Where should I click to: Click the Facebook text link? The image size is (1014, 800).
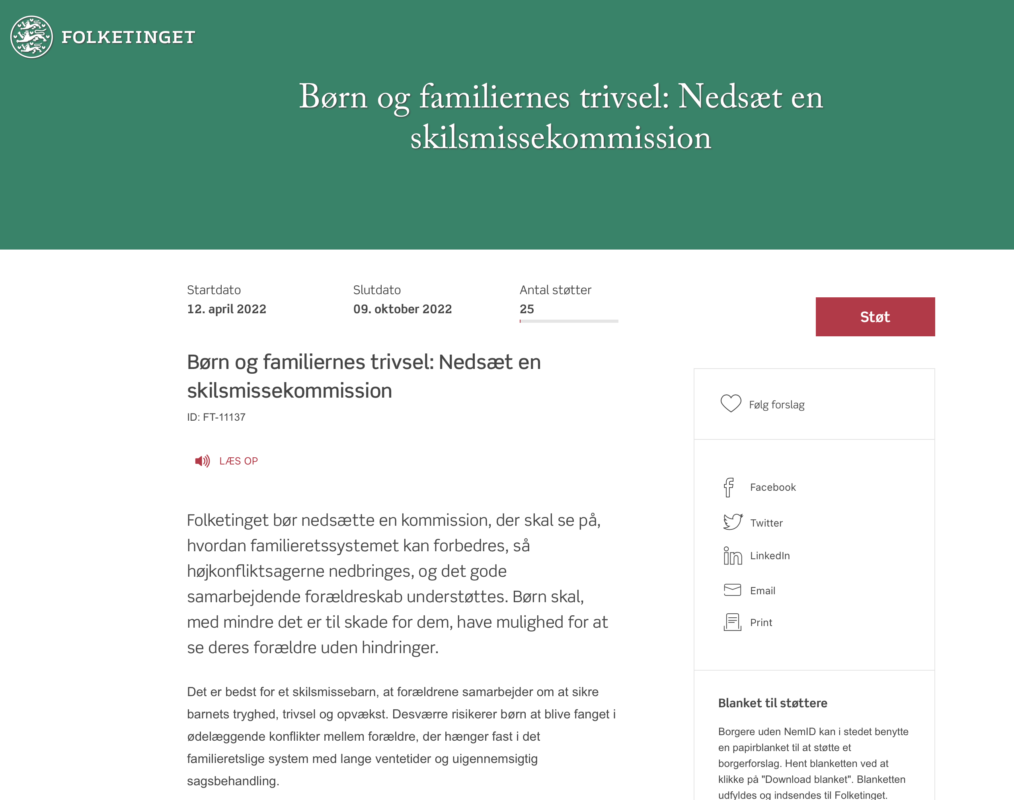(x=773, y=487)
